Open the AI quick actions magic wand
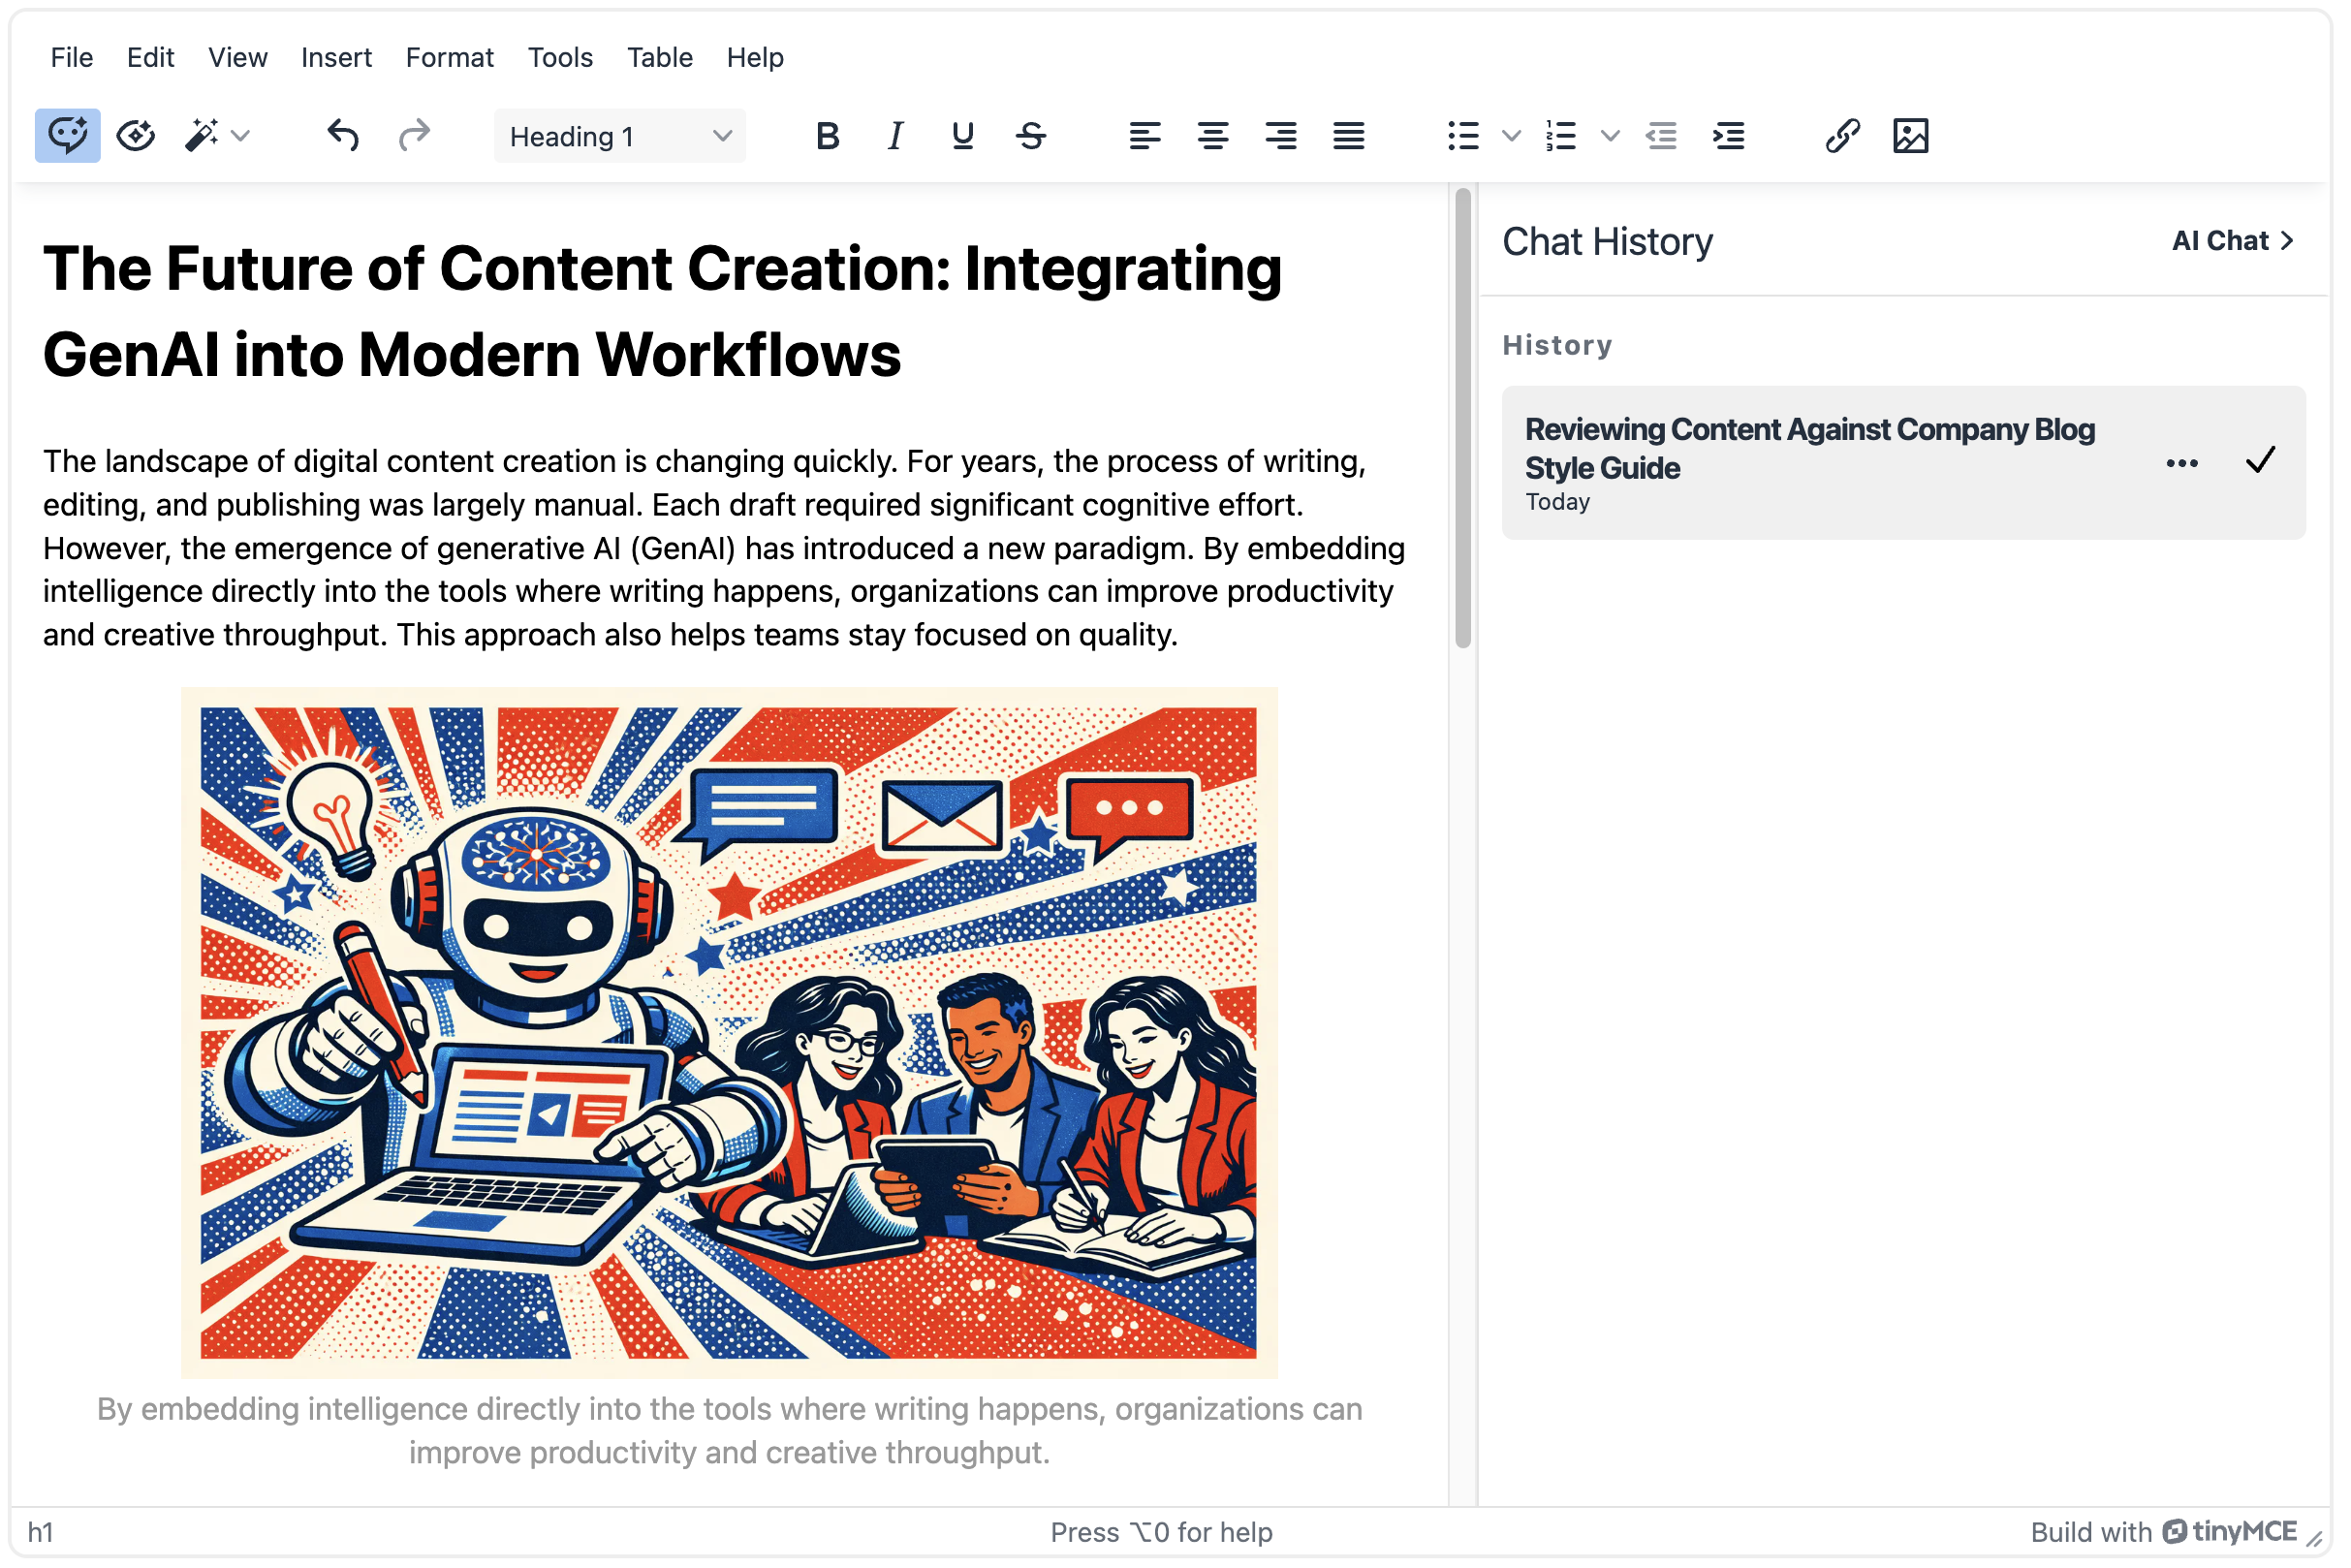This screenshot has height=1568, width=2351. [203, 136]
